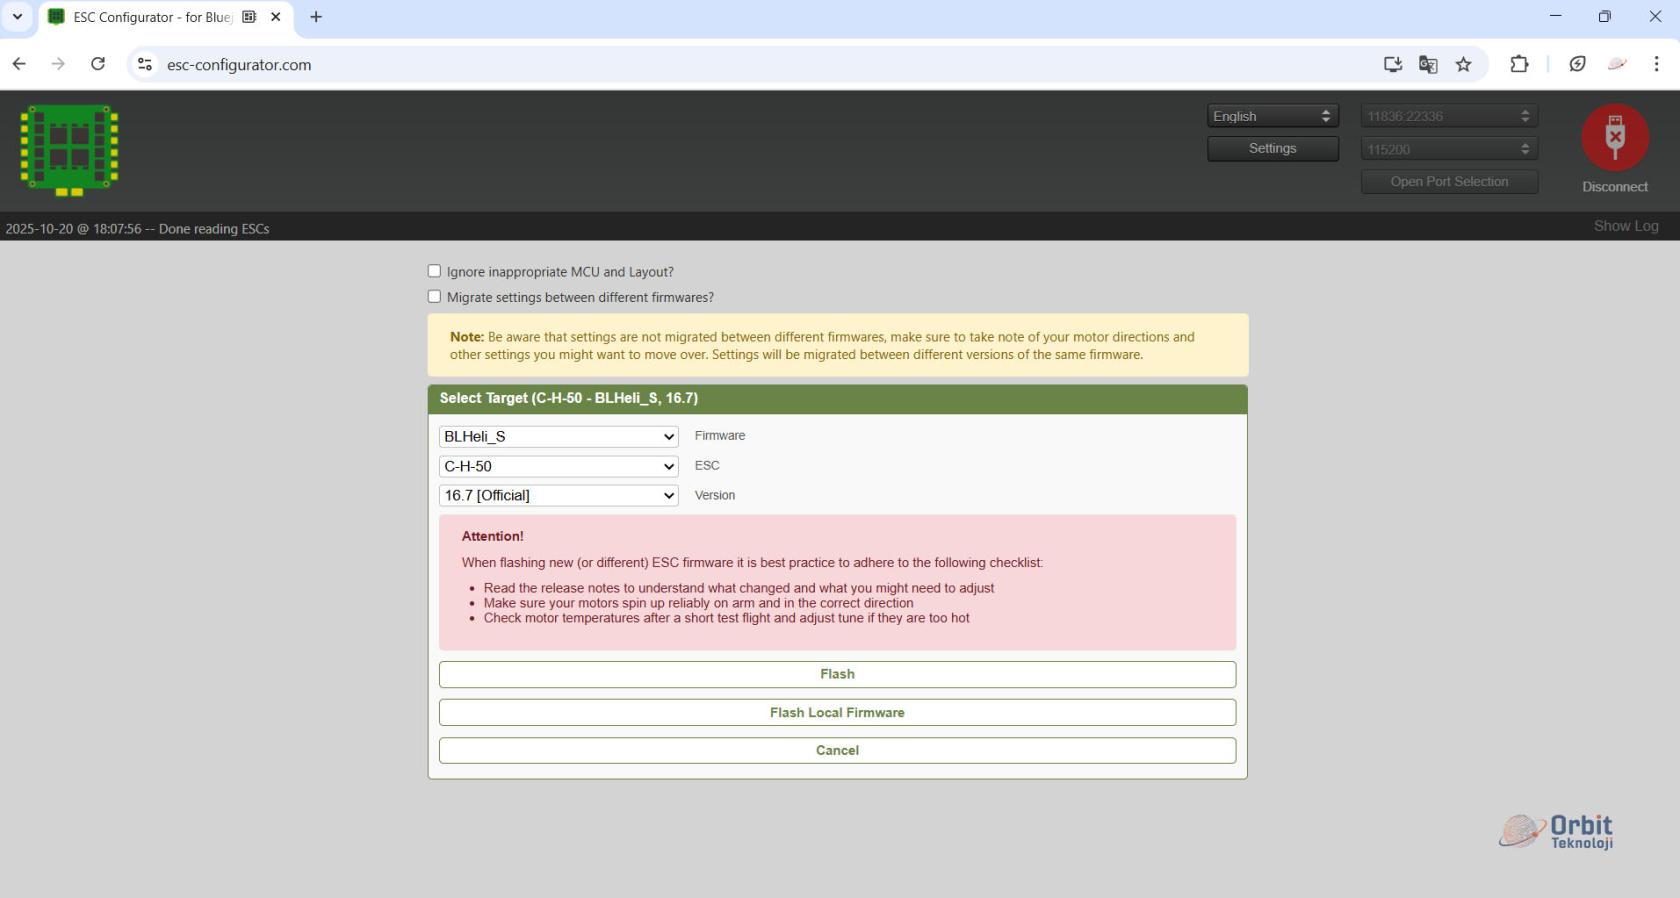This screenshot has width=1680, height=898.
Task: Click the red USB Disconnect icon
Action: tap(1614, 138)
